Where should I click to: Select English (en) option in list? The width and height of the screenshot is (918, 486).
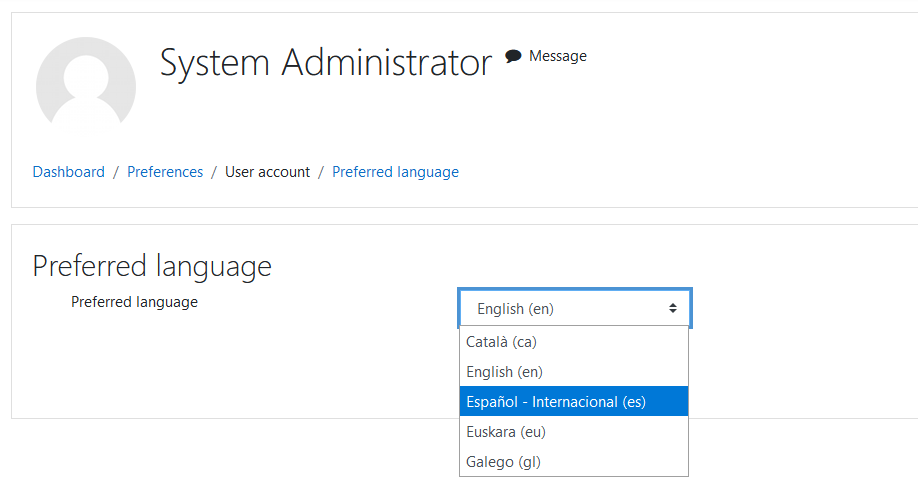(x=574, y=371)
